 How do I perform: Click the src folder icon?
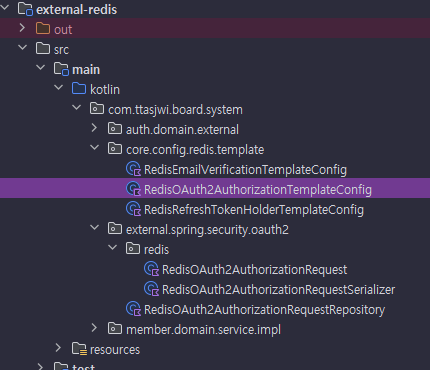[43, 49]
